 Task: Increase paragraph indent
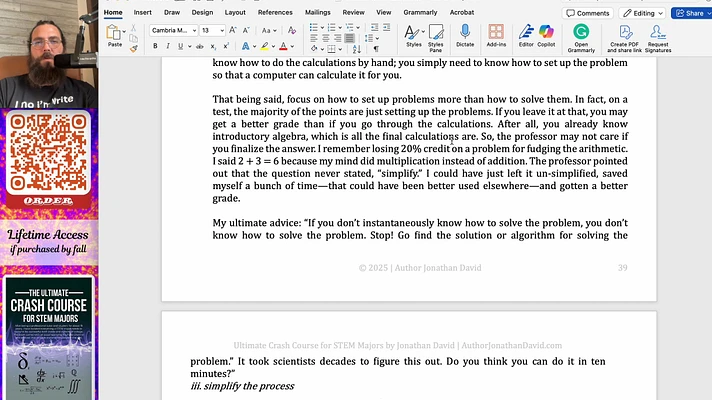(x=386, y=28)
